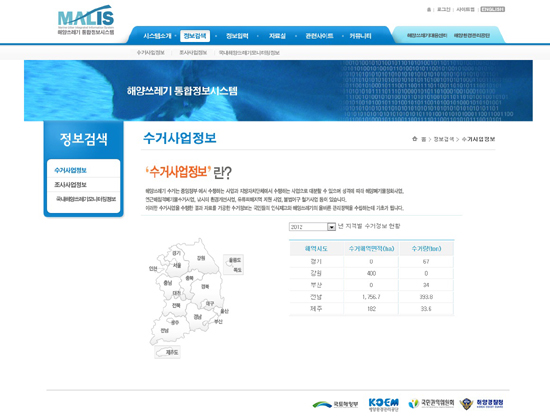
Task: Go to the 자료실 menu item
Action: pos(277,36)
